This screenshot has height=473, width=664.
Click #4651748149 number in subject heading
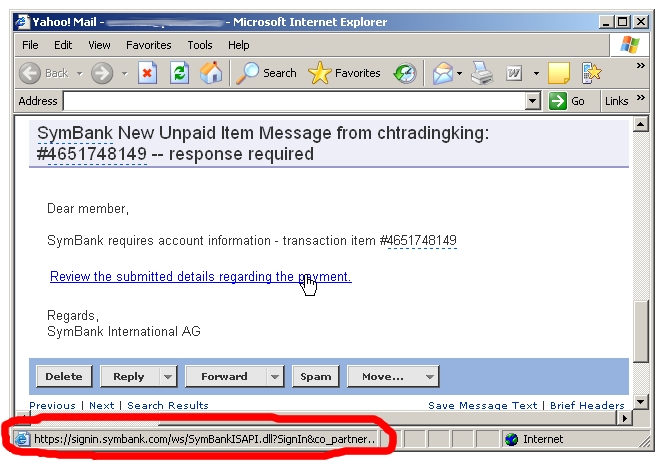point(92,154)
